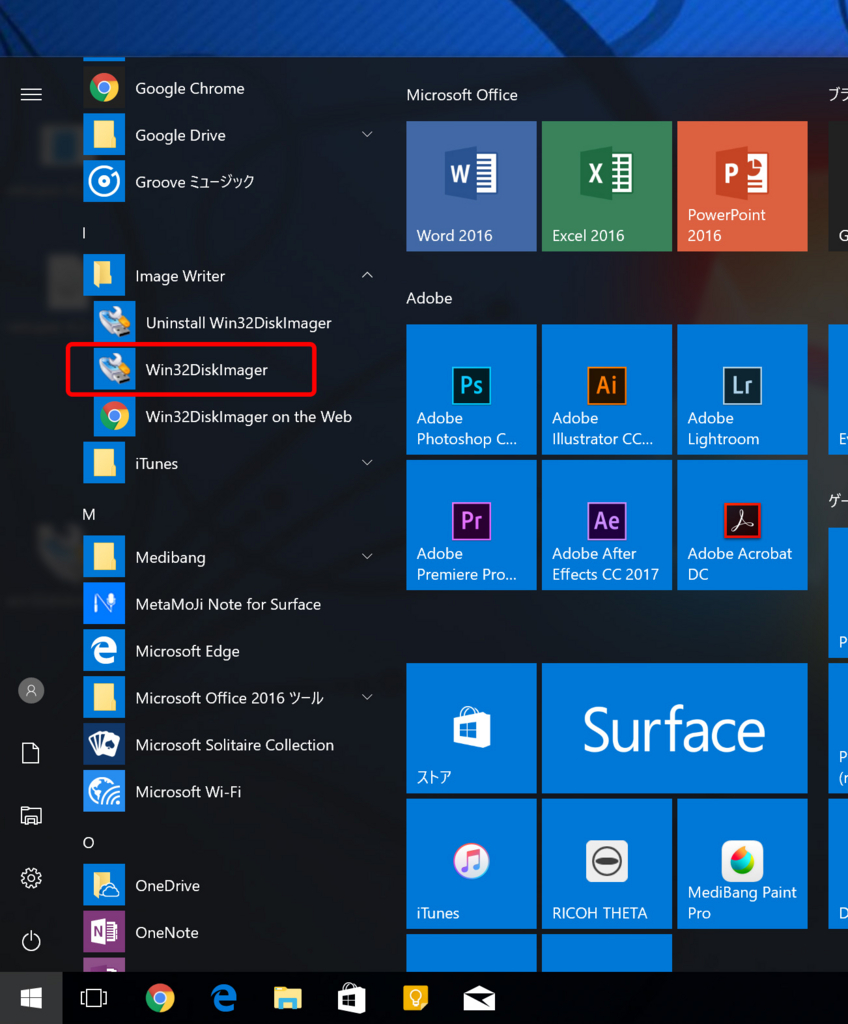Launch MetaMoJi Note for Surface
The image size is (848, 1024).
[x=229, y=604]
